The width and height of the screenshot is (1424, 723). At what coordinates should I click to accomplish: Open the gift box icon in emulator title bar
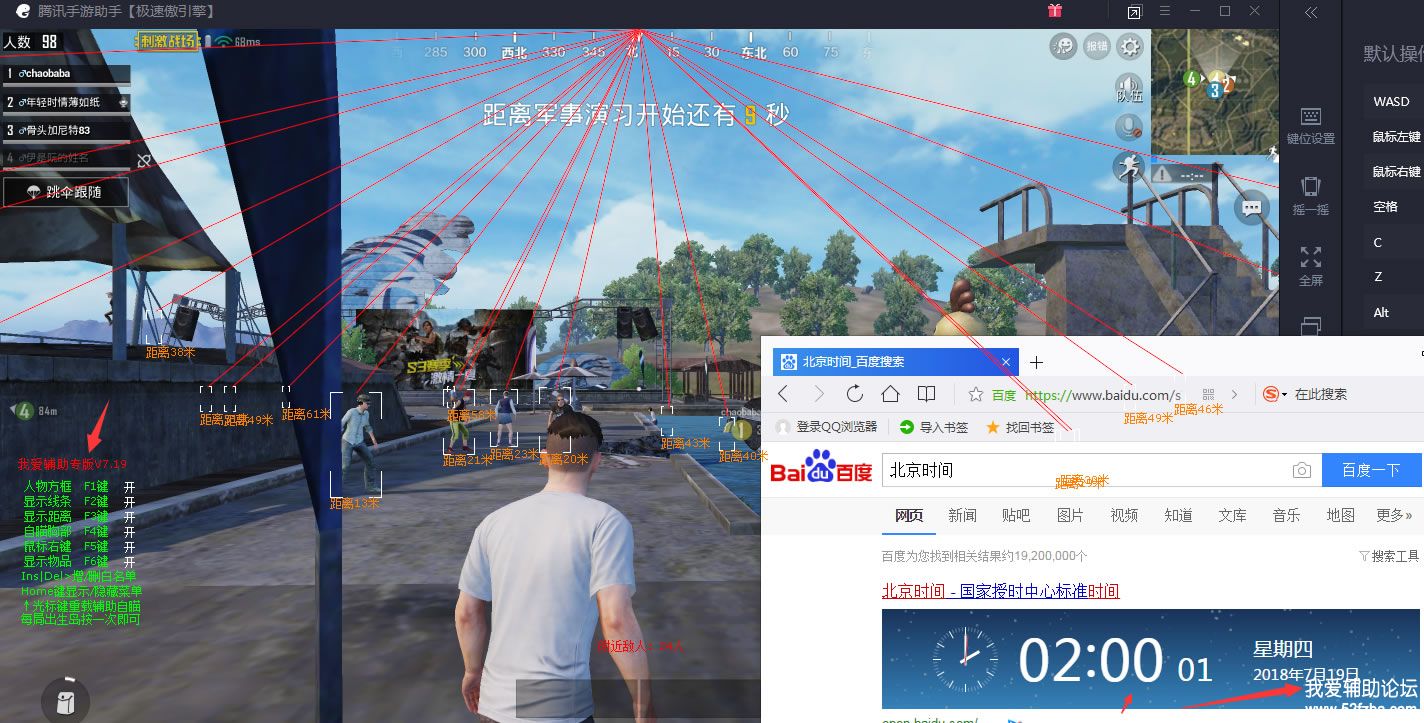coord(1055,11)
